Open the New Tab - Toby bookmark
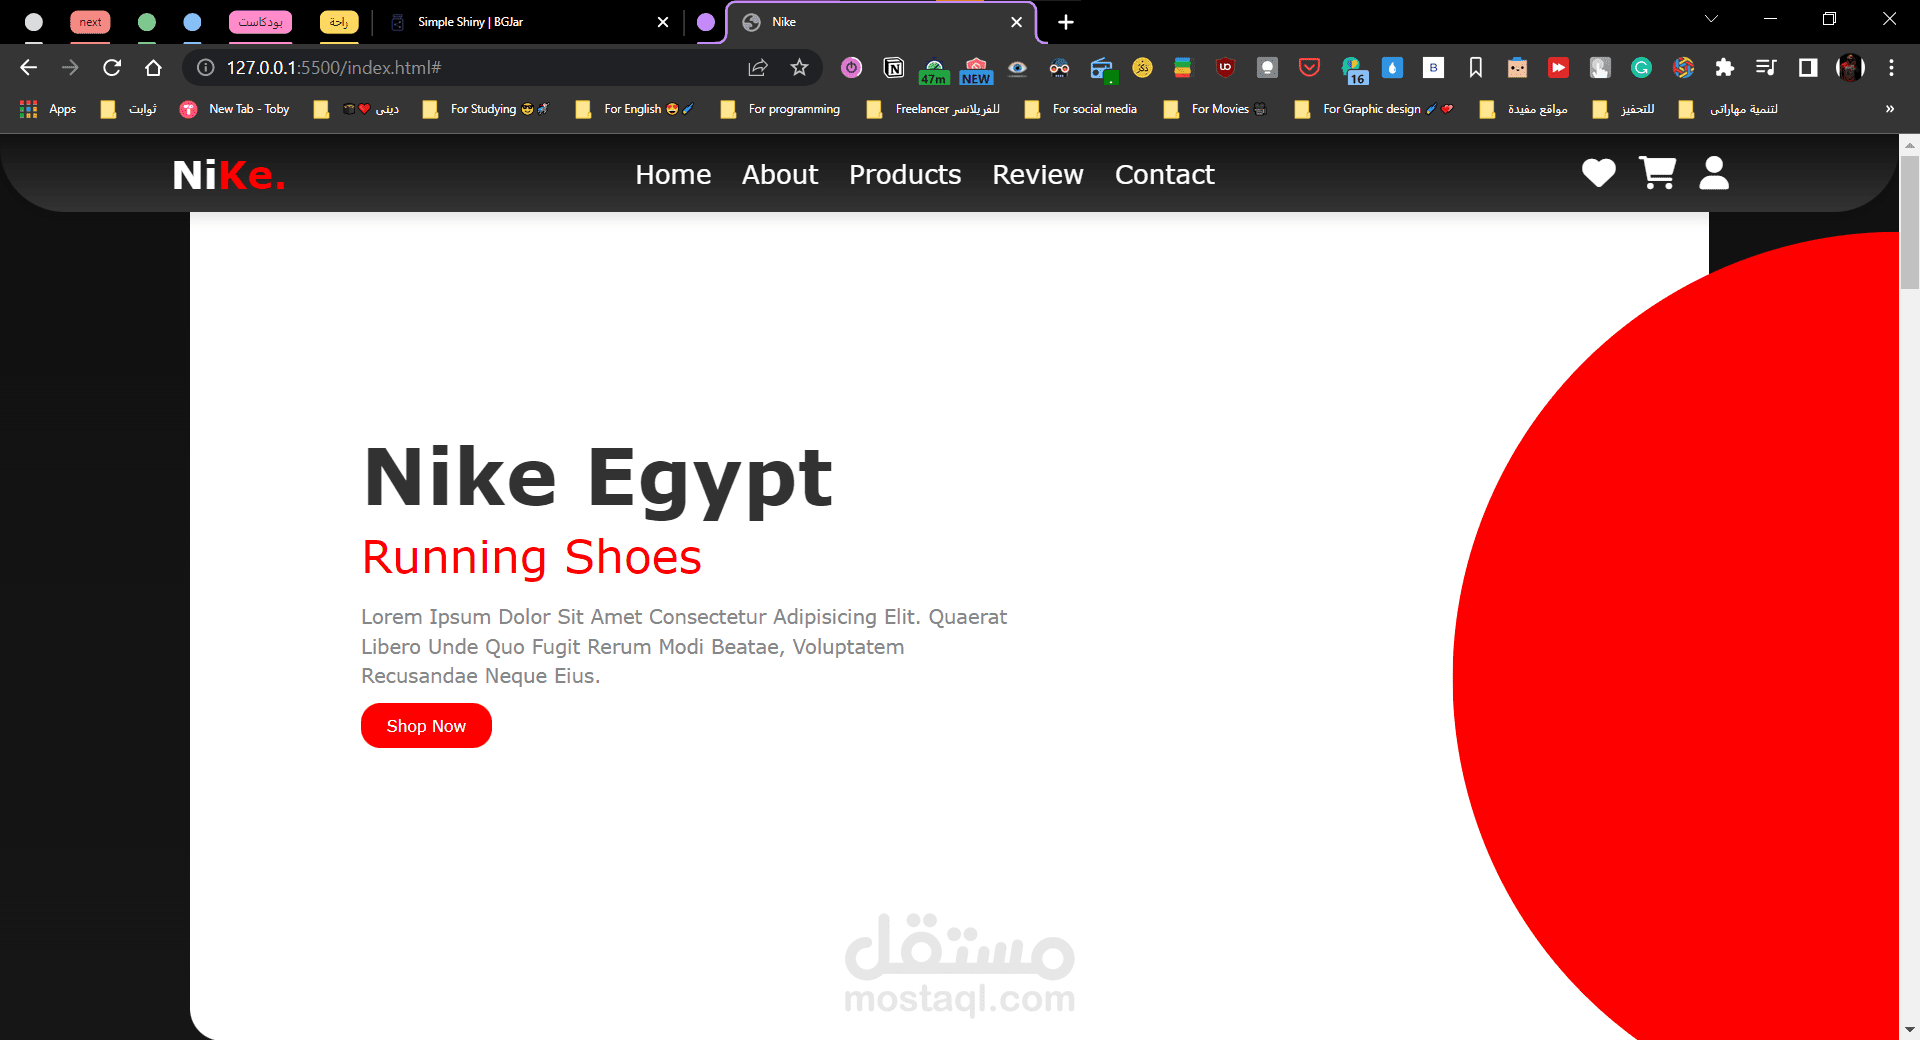The width and height of the screenshot is (1920, 1040). tap(235, 109)
